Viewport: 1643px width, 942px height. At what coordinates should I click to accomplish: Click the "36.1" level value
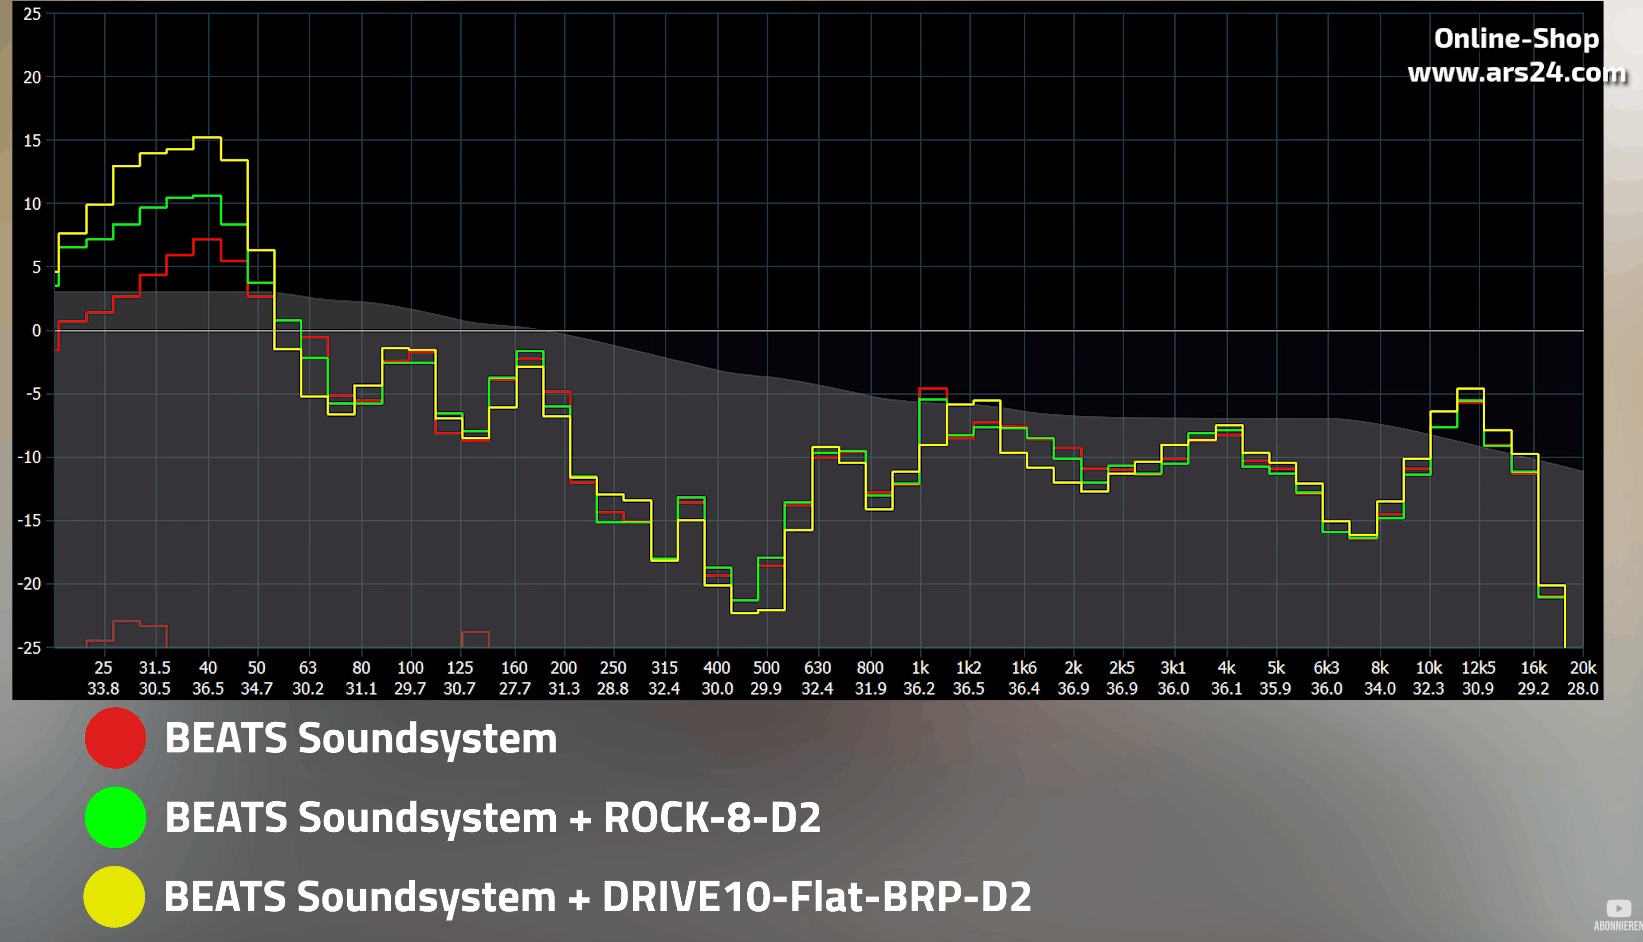pyautogui.click(x=1226, y=688)
